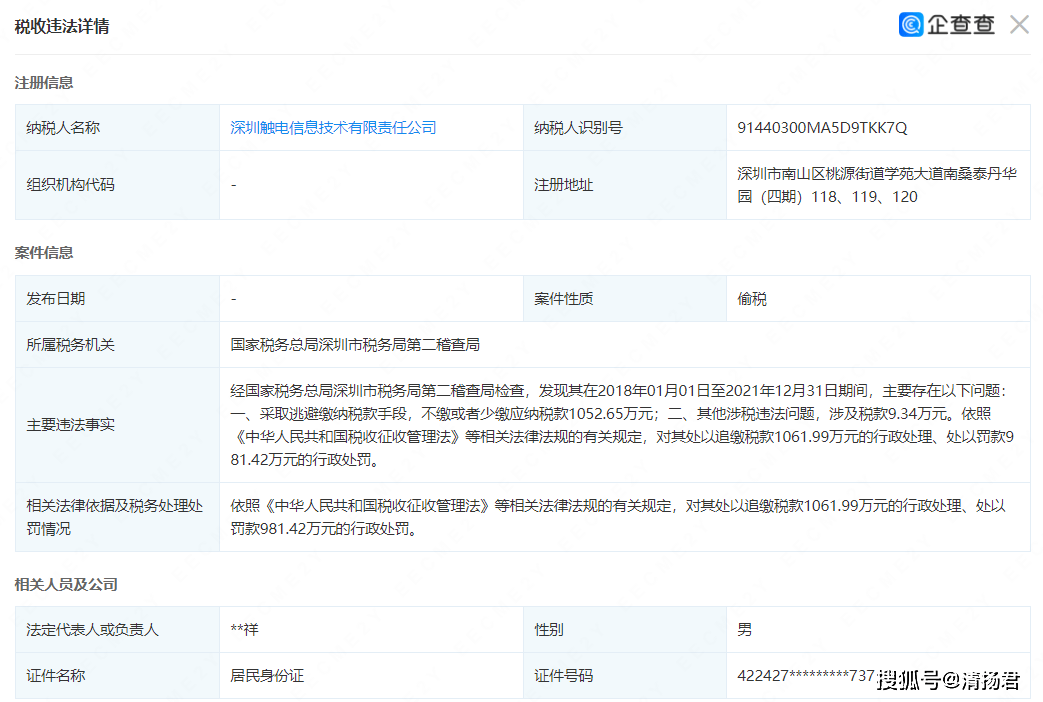This screenshot has width=1043, height=702.
Task: Click the 偷税 case nature value
Action: coord(752,299)
